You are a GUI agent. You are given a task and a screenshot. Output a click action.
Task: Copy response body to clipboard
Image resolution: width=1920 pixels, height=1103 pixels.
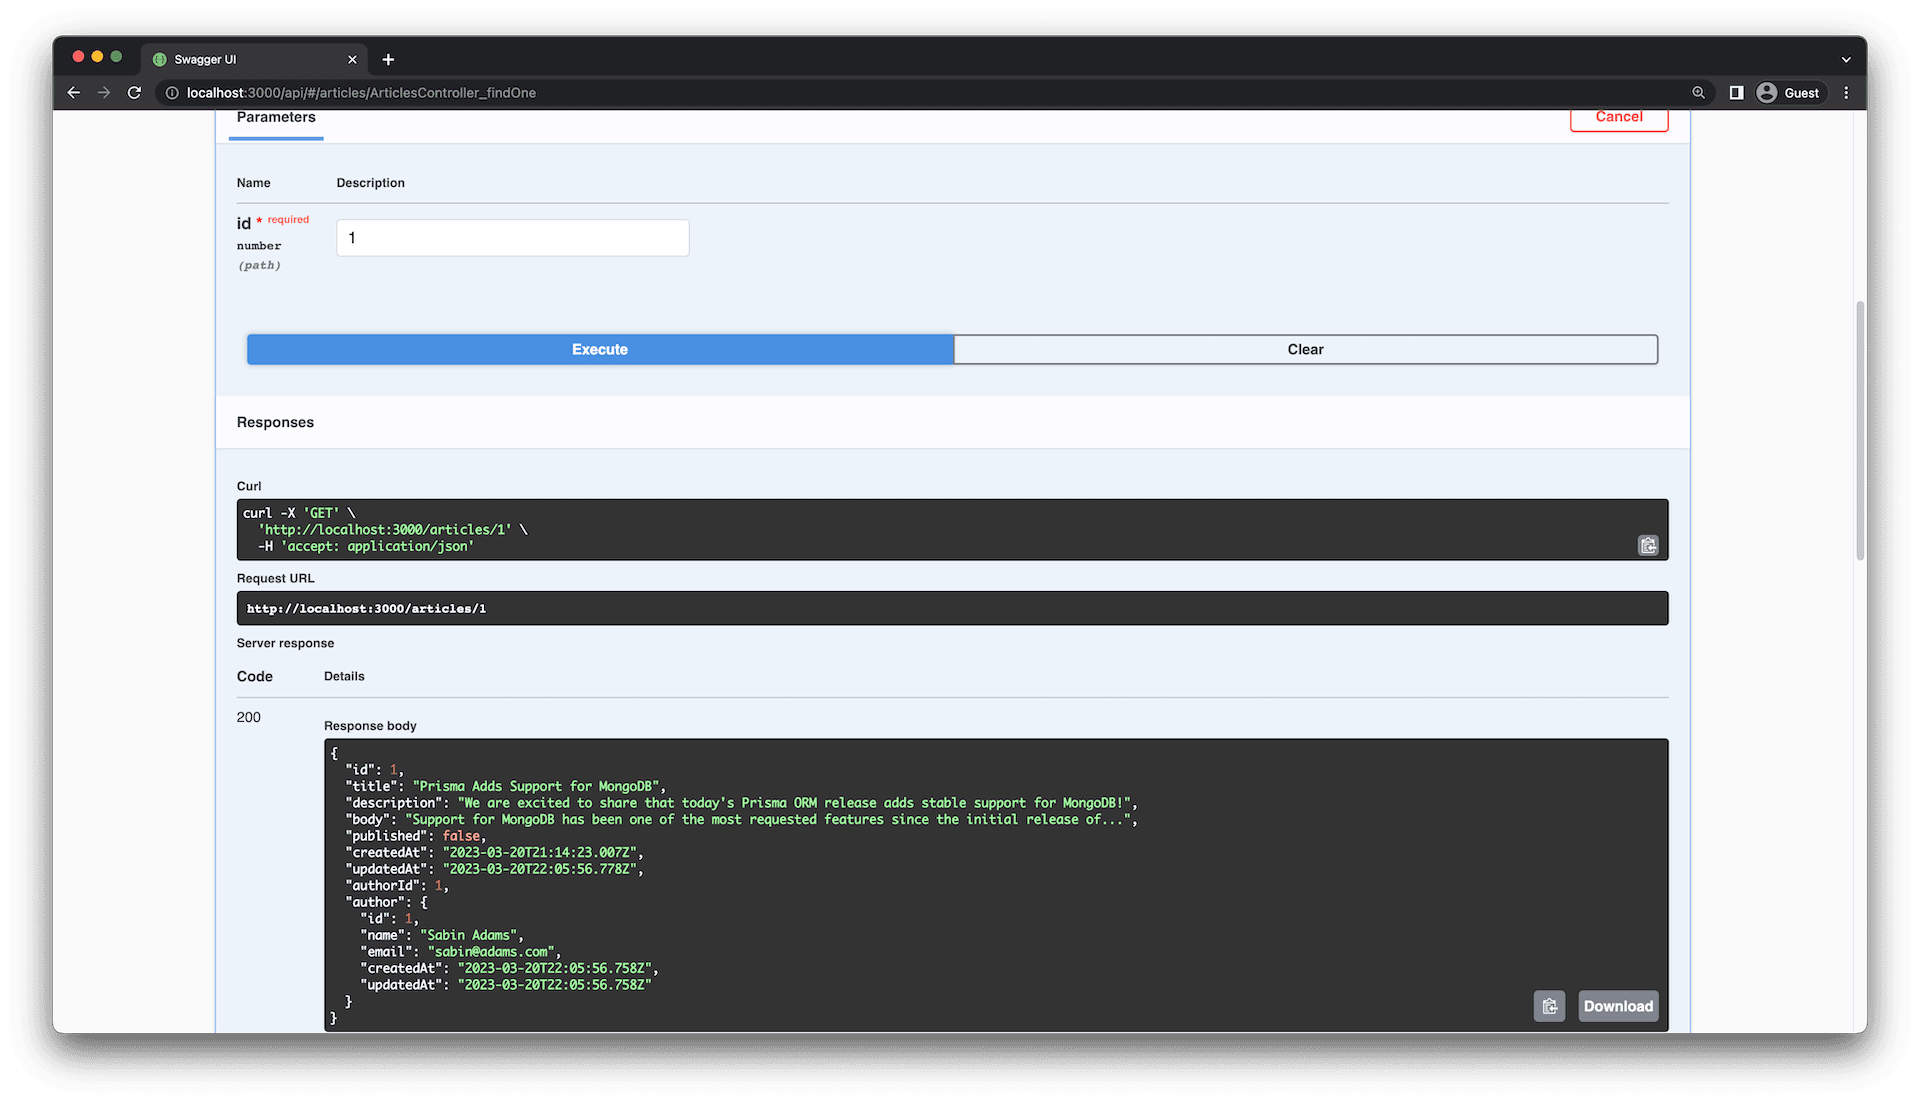[x=1549, y=1006]
